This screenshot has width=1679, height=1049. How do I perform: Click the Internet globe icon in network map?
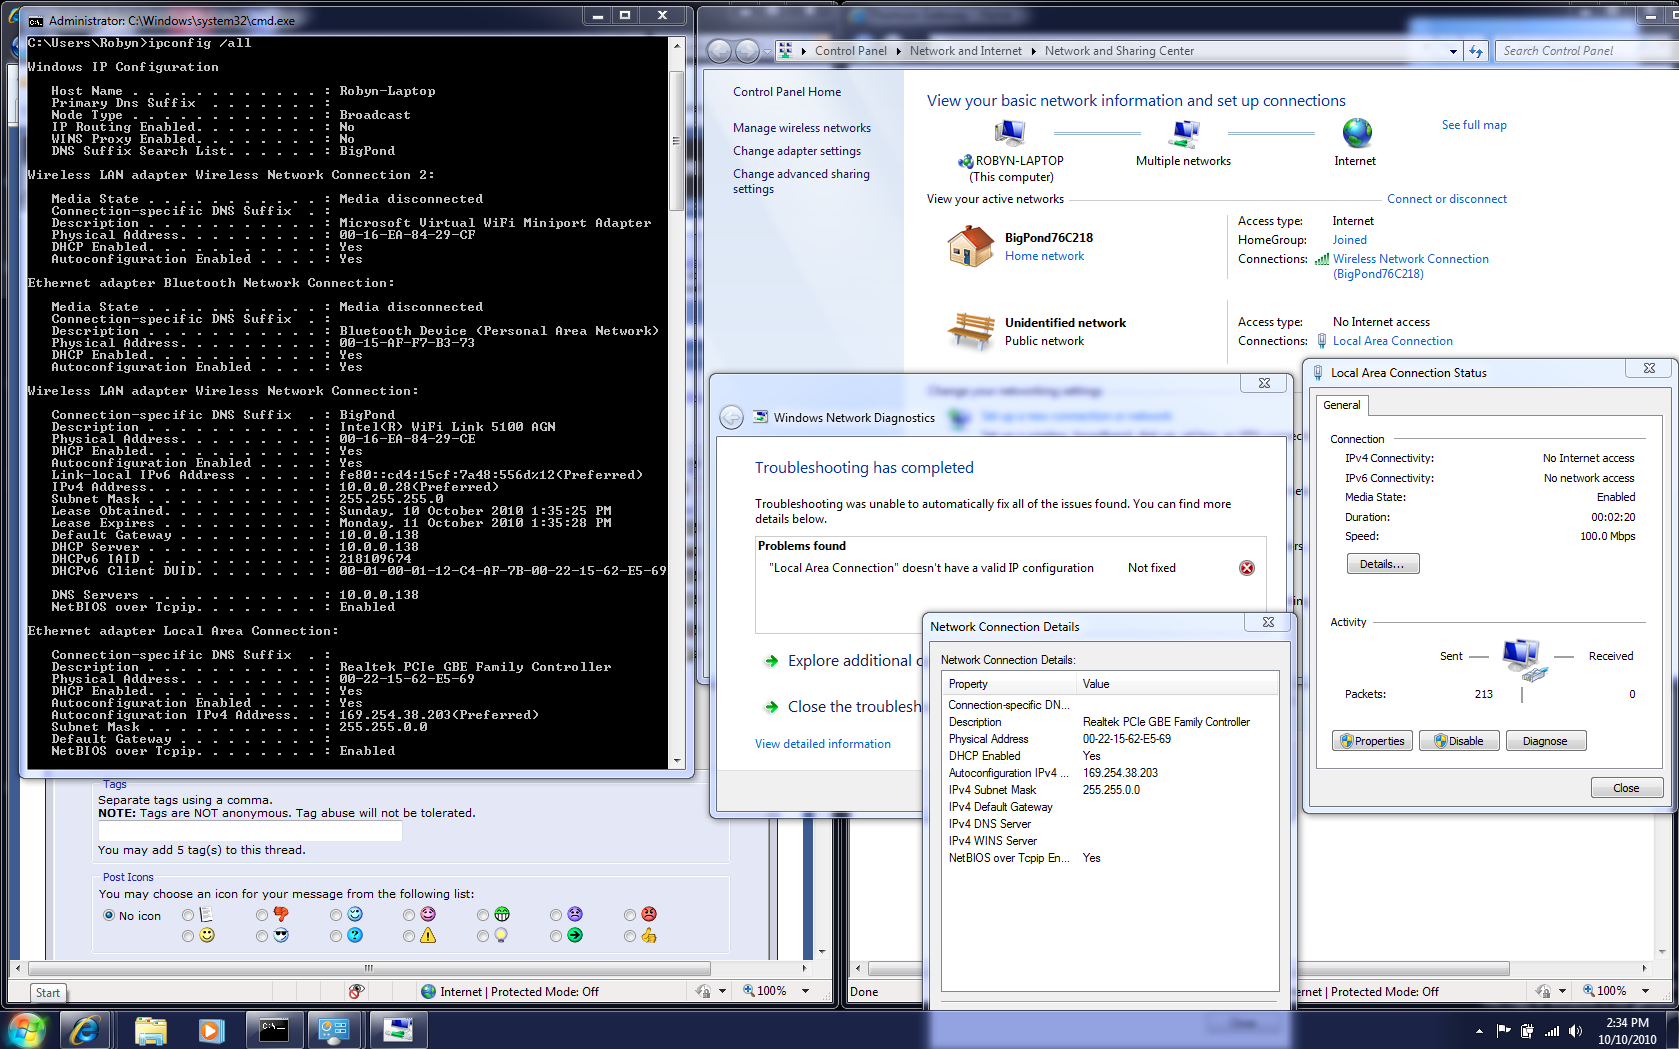1356,133
